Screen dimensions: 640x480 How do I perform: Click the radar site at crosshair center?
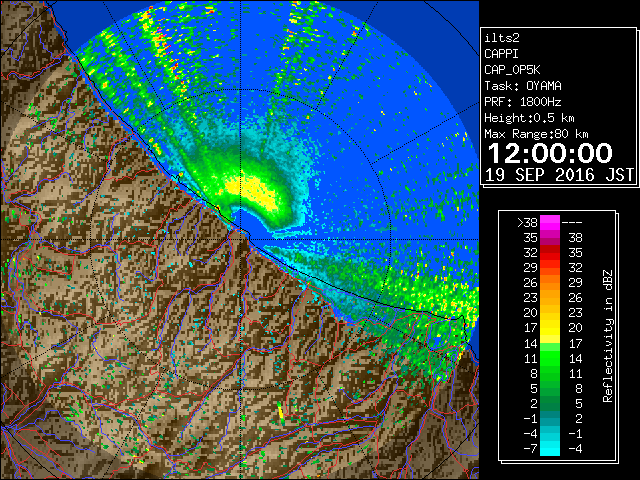(x=241, y=239)
